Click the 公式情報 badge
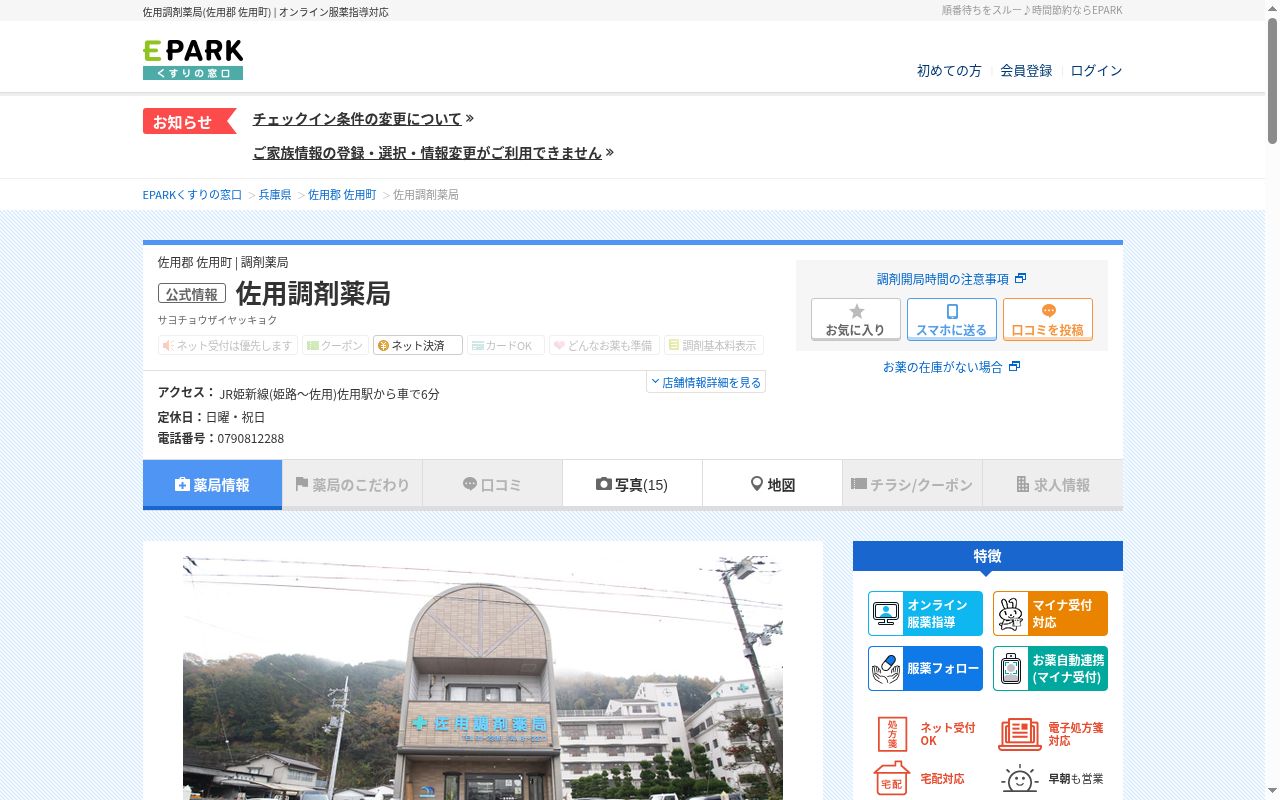Image resolution: width=1280 pixels, height=800 pixels. [192, 294]
